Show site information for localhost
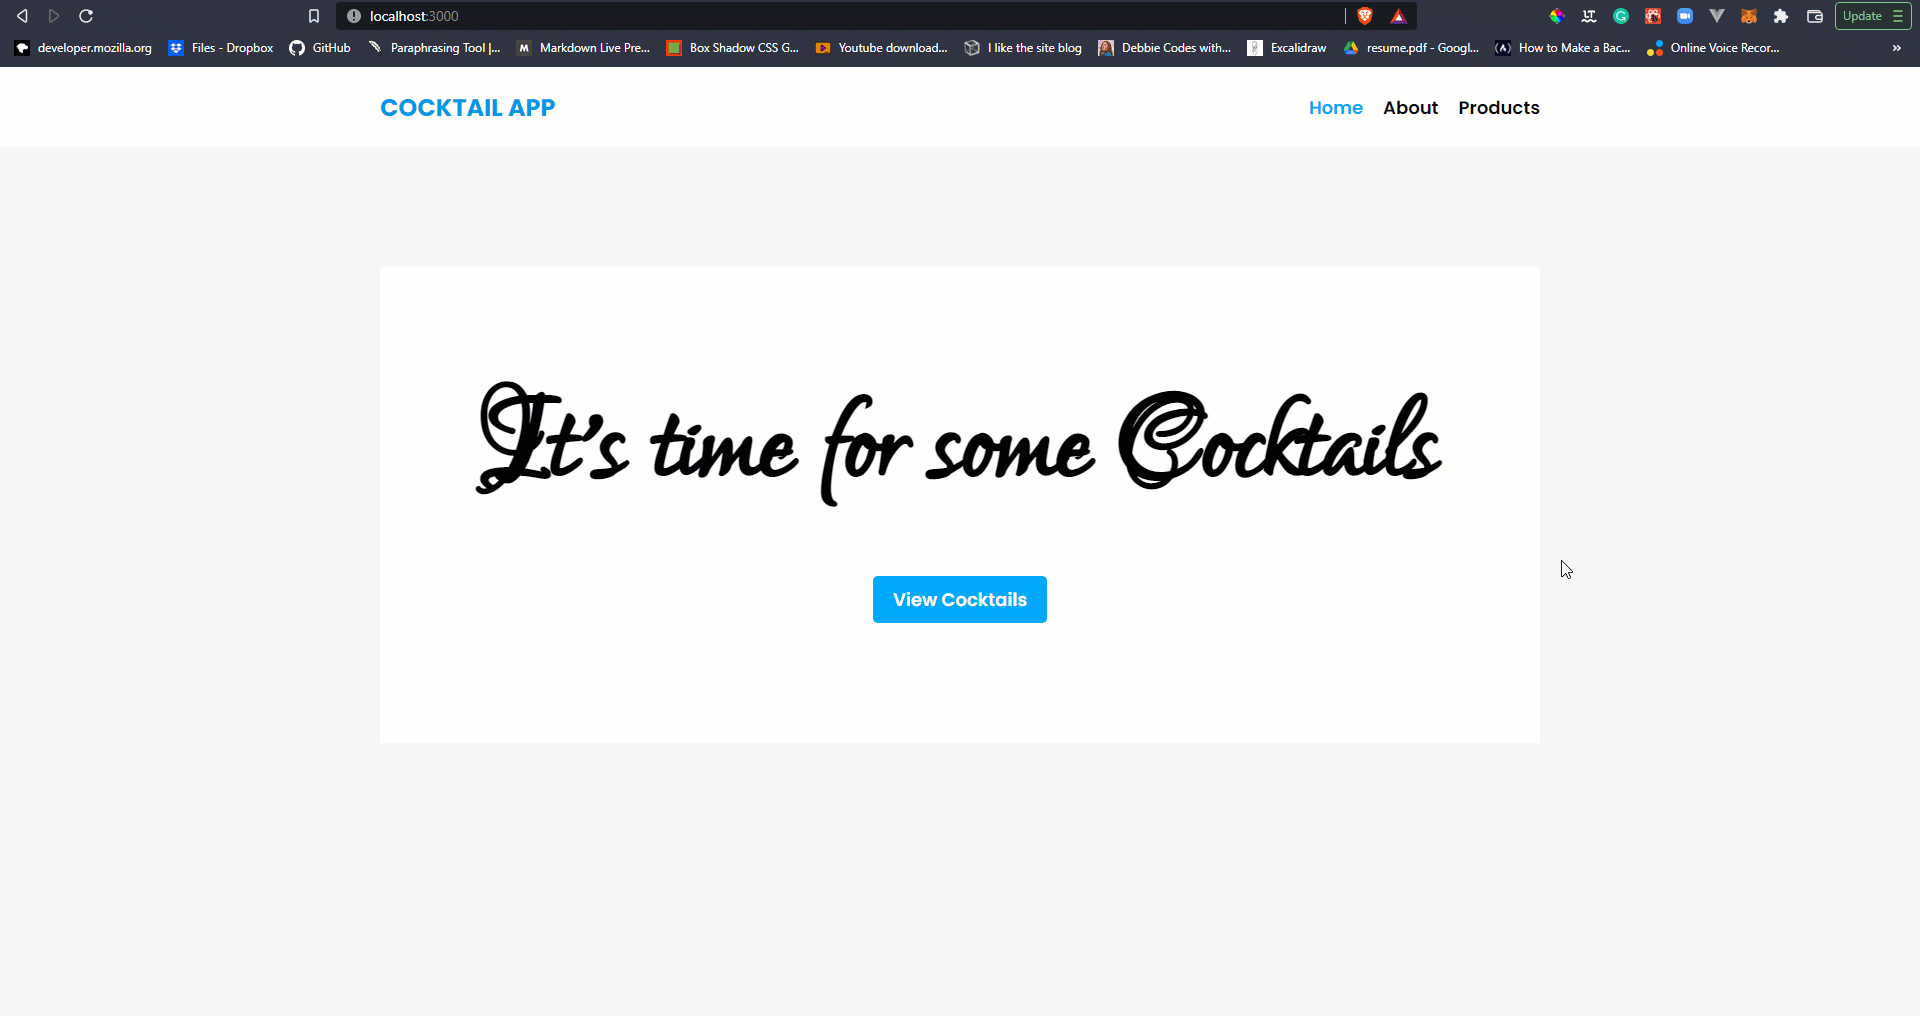1920x1016 pixels. pyautogui.click(x=353, y=16)
